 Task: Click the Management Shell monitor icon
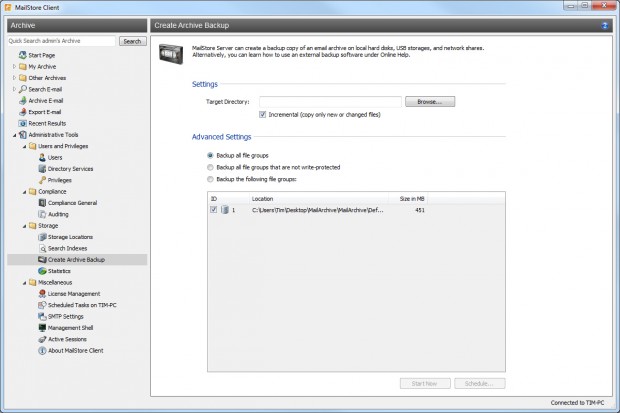pos(42,328)
